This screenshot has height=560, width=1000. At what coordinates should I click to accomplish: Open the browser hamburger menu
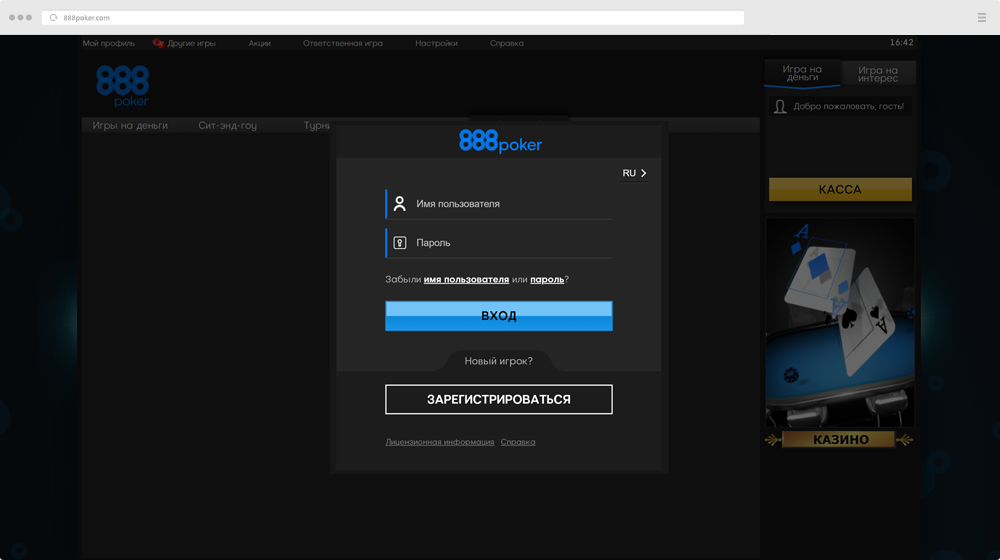click(x=982, y=18)
